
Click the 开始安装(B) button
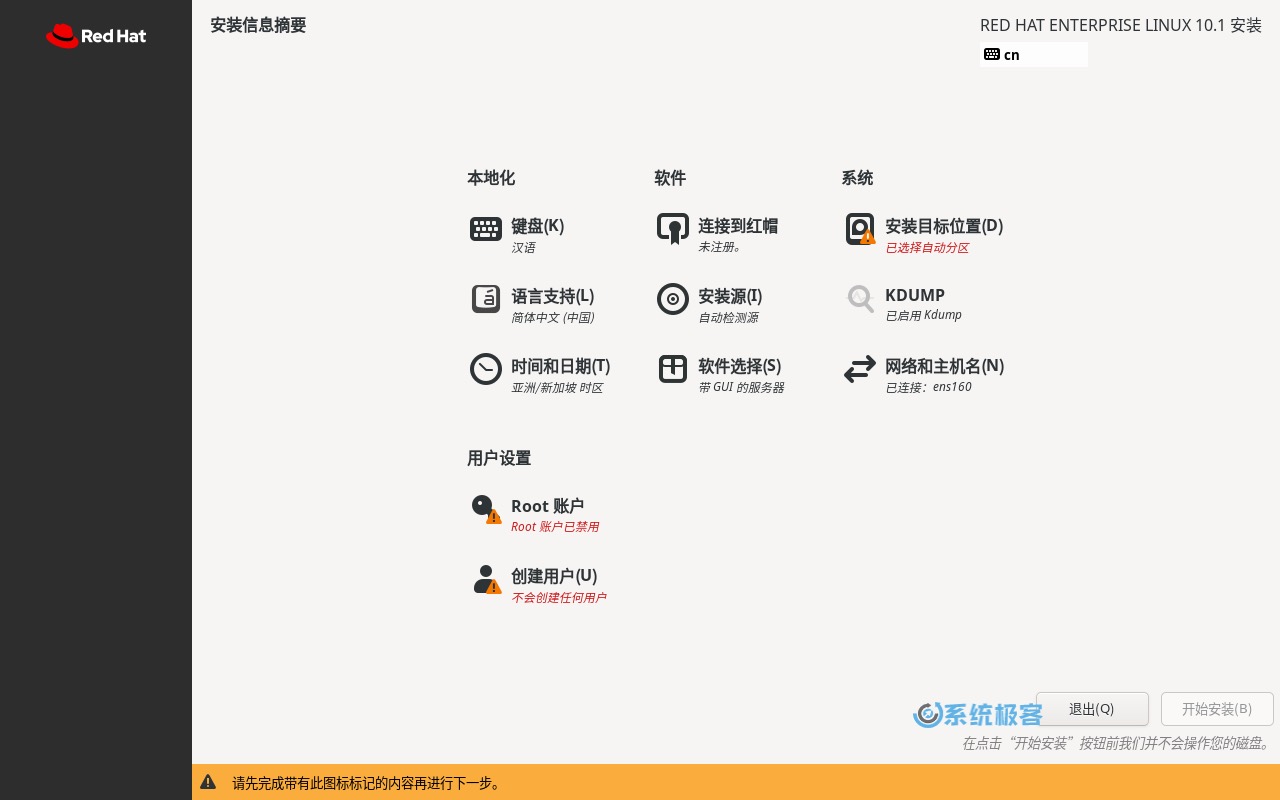click(x=1217, y=709)
